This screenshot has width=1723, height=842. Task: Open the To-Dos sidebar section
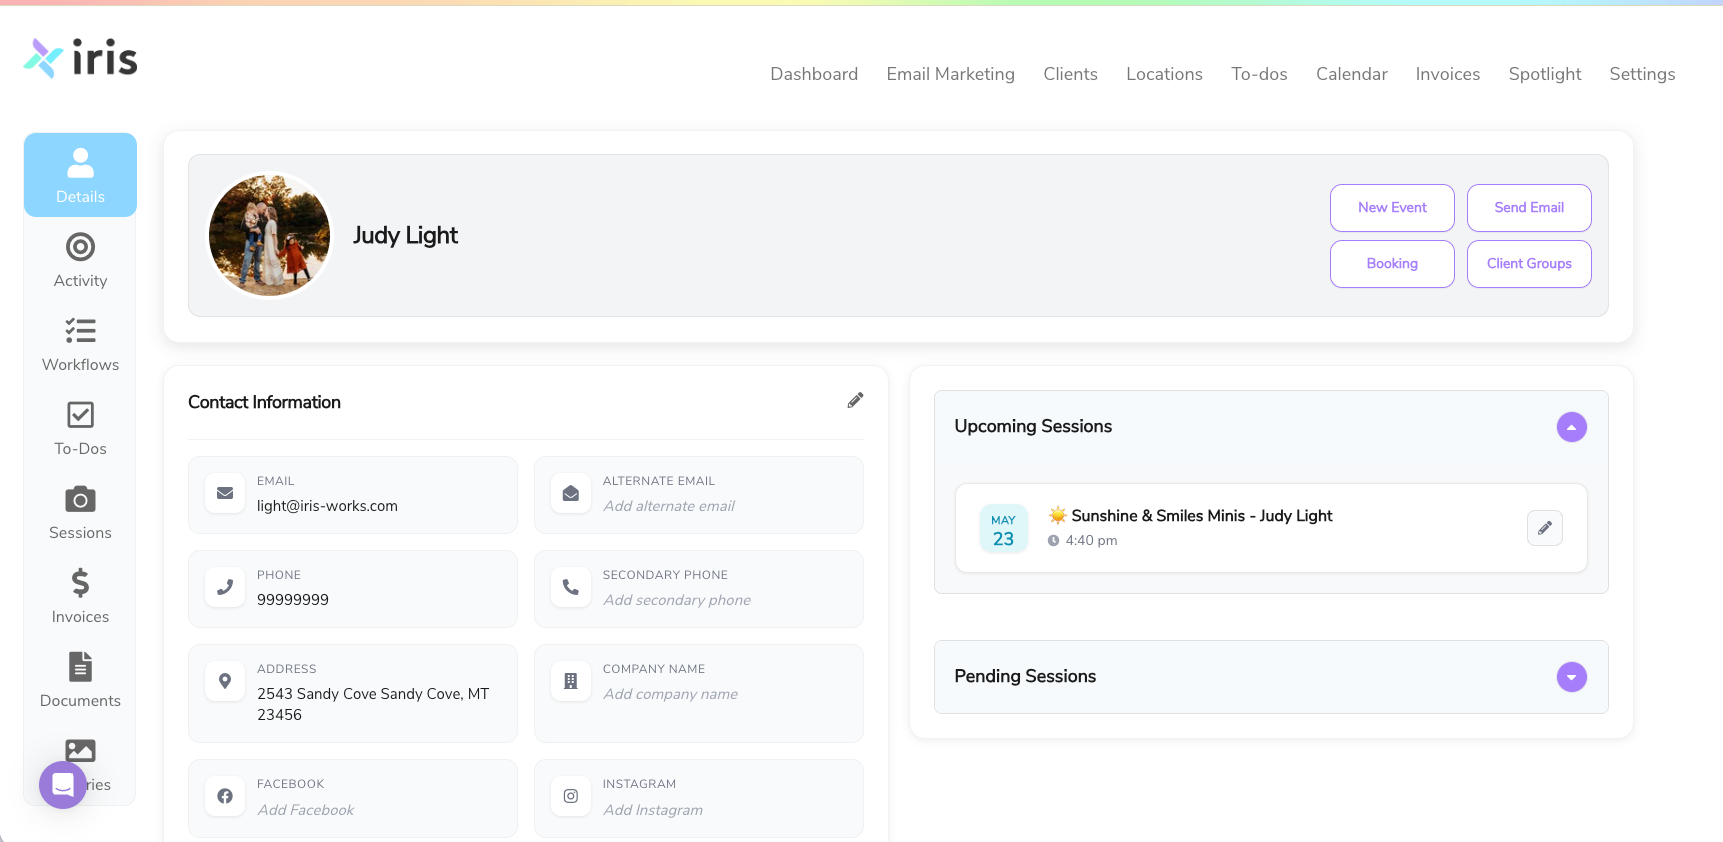point(80,428)
